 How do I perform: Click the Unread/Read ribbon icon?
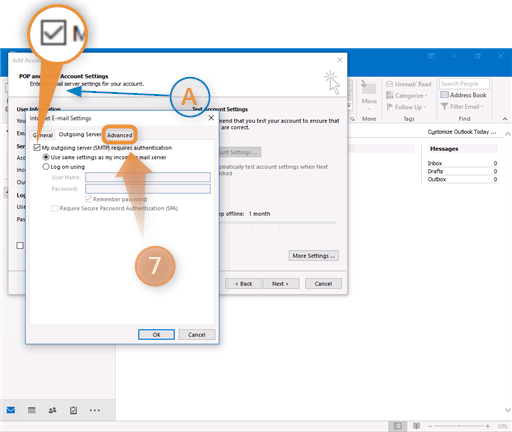point(389,84)
